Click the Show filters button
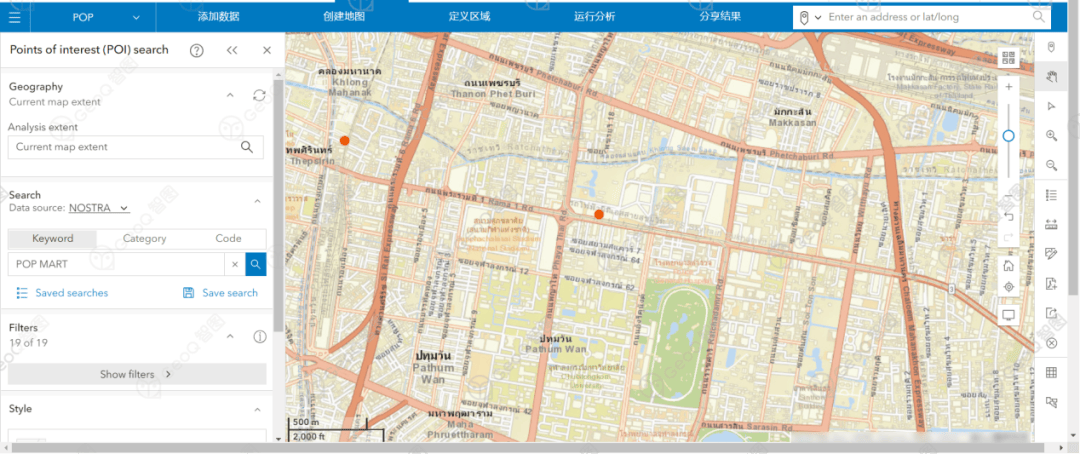This screenshot has width=1080, height=454. (137, 374)
